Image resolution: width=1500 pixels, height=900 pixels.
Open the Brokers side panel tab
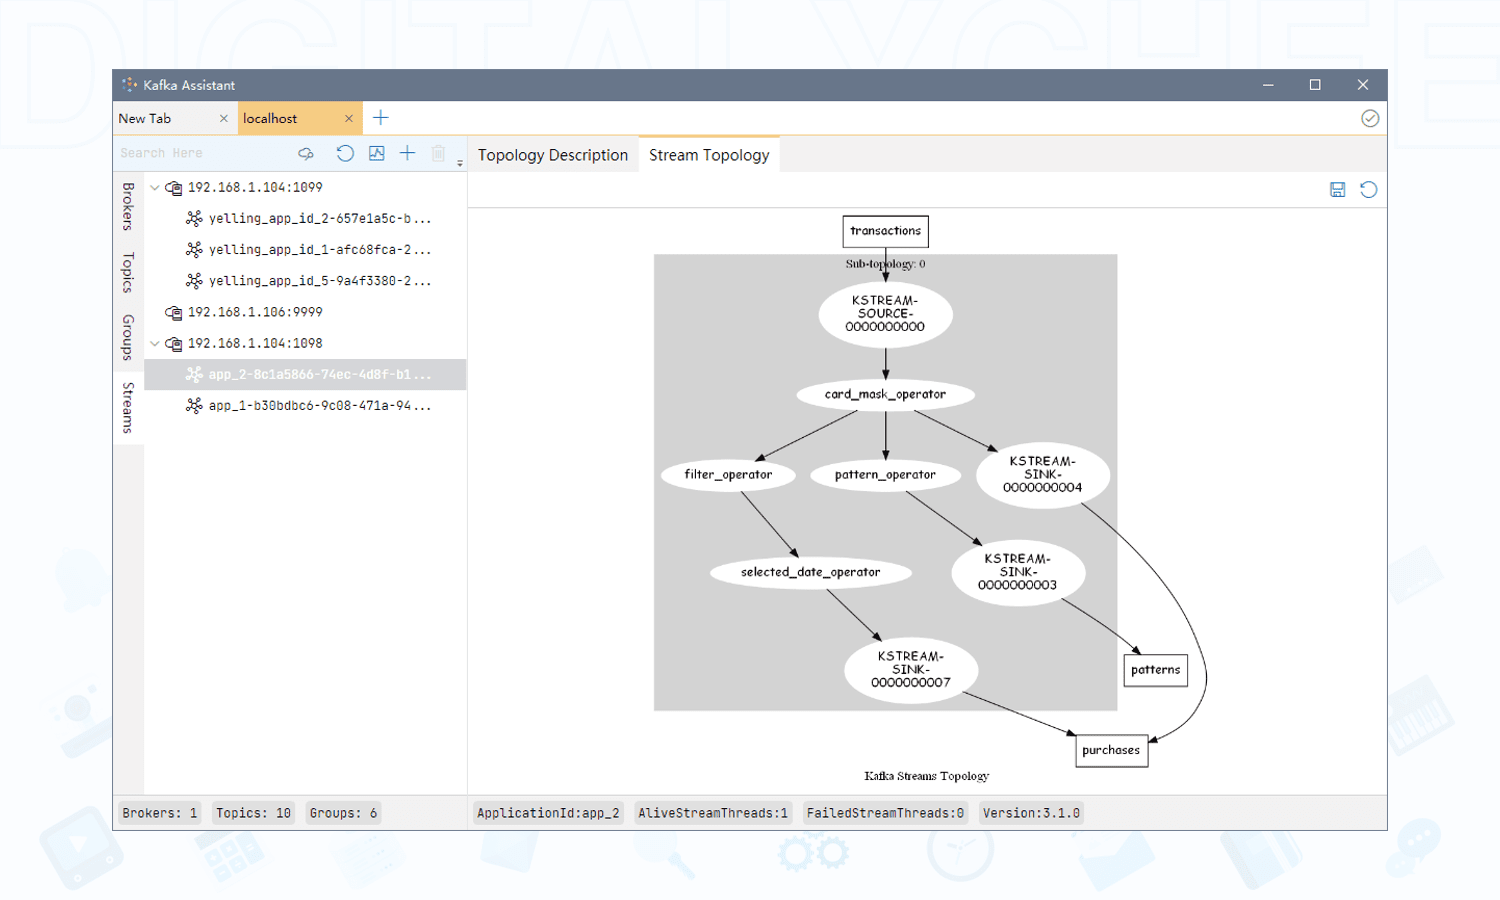click(128, 206)
